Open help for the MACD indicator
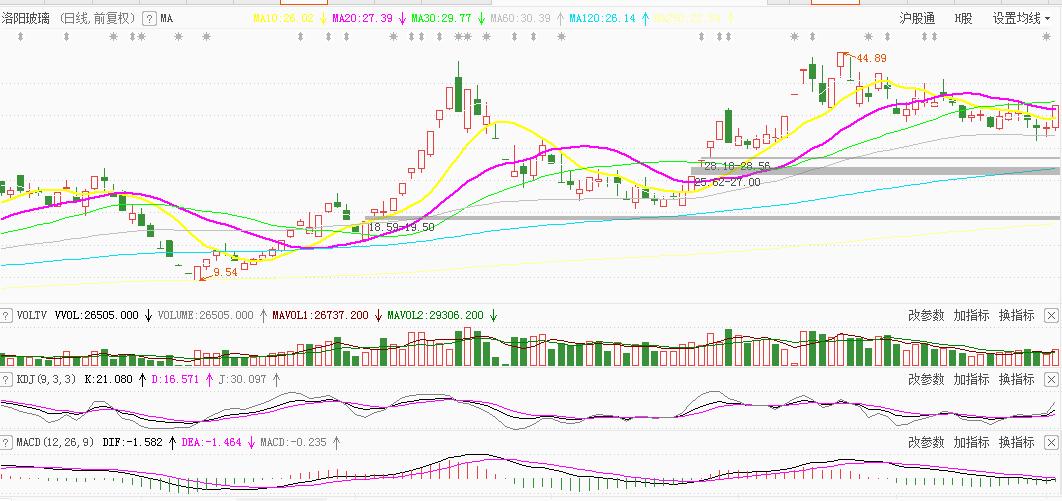This screenshot has width=1062, height=501. pos(8,442)
